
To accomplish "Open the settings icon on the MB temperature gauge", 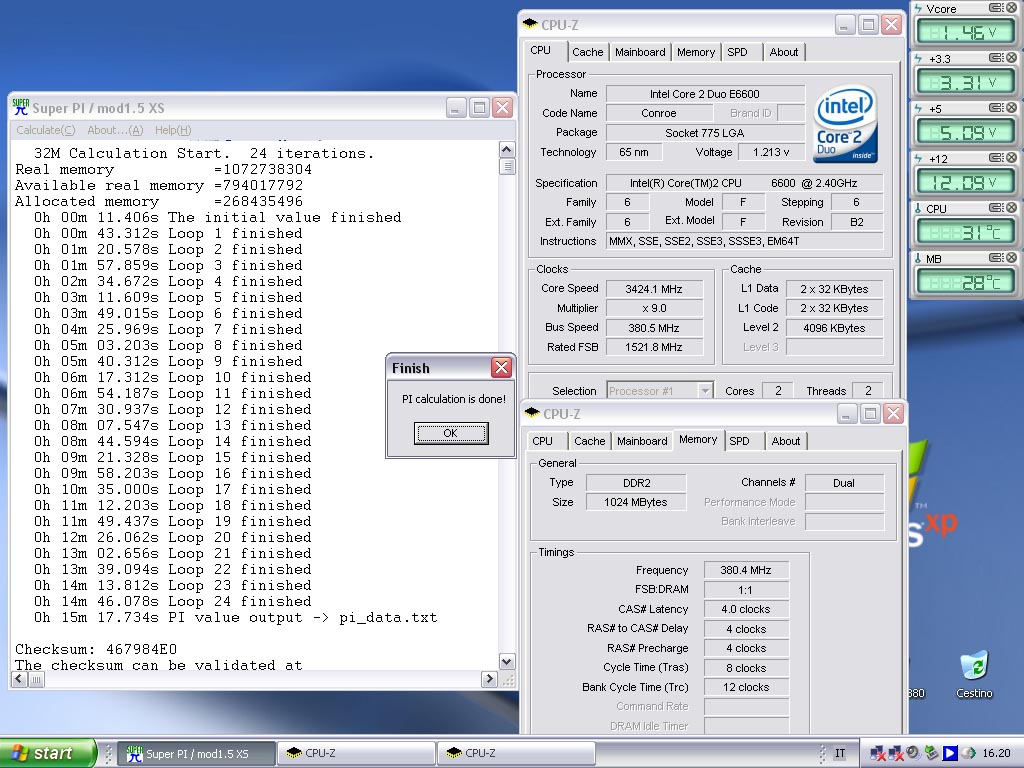I will (996, 258).
